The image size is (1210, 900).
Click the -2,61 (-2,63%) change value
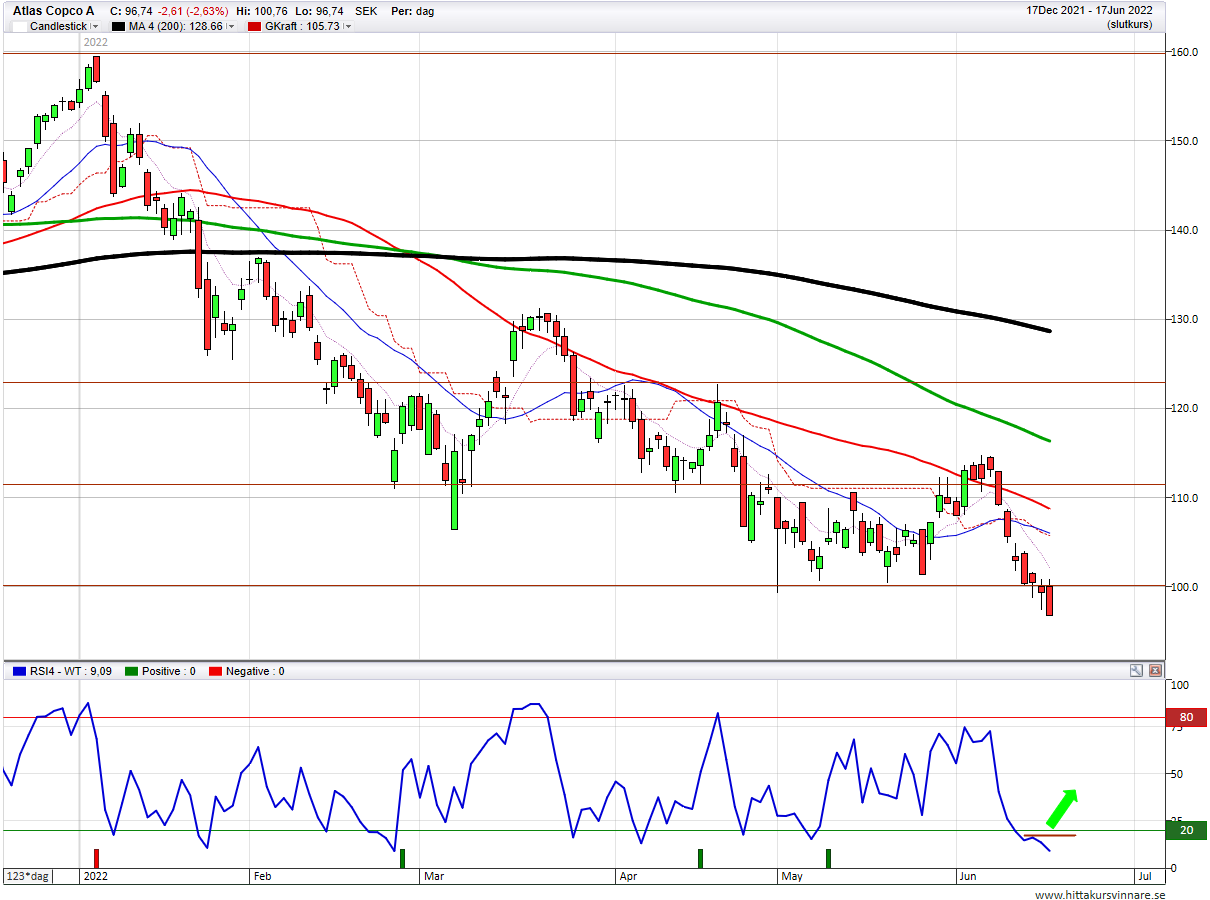point(192,11)
